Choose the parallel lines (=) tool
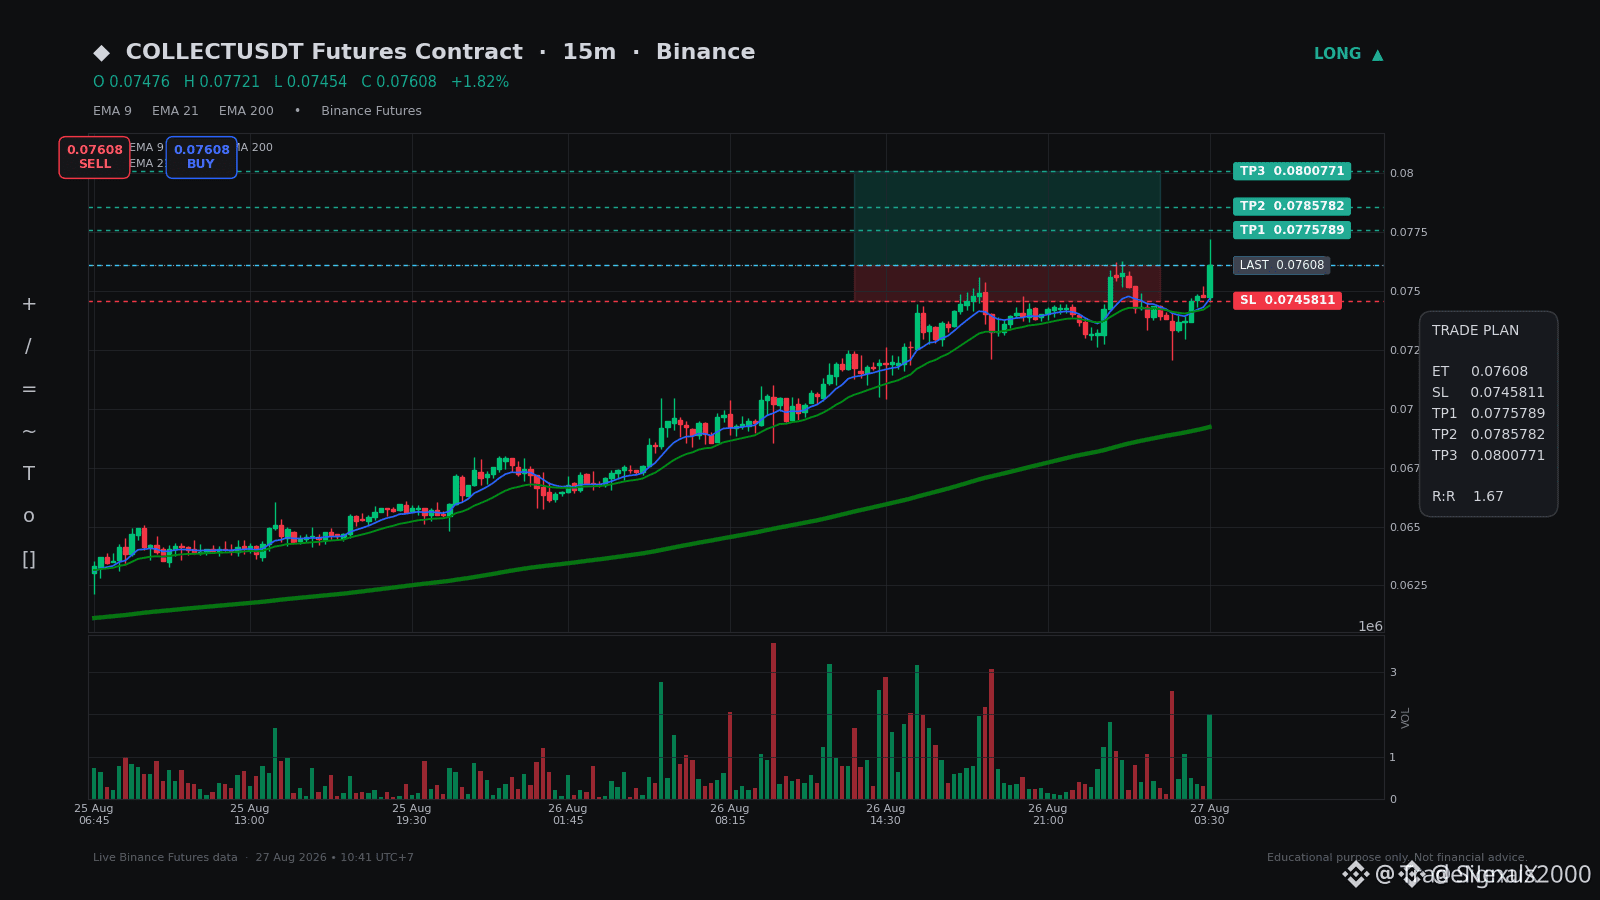Image resolution: width=1600 pixels, height=900 pixels. [x=29, y=389]
